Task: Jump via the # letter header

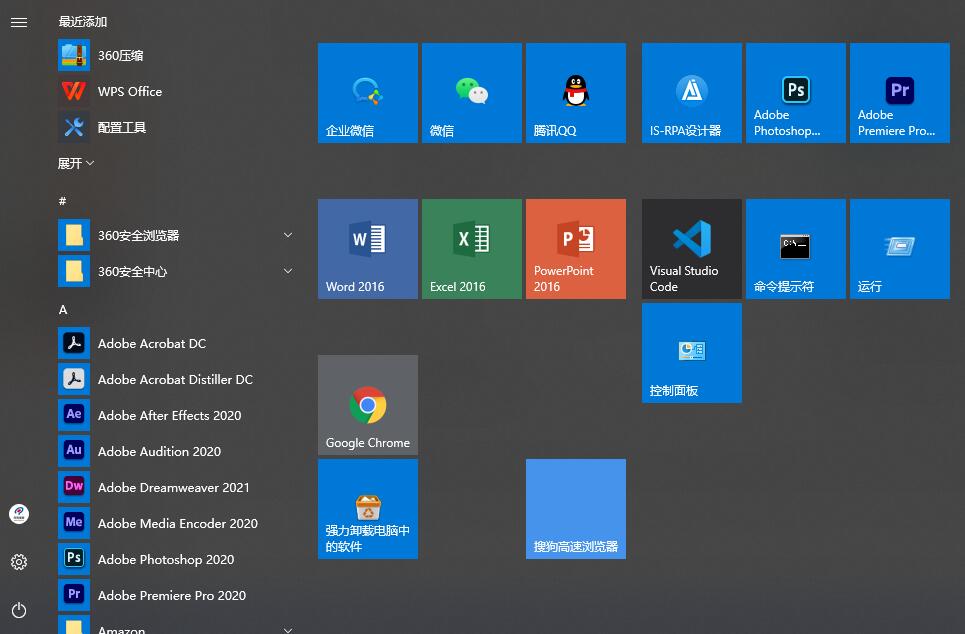Action: [x=62, y=201]
